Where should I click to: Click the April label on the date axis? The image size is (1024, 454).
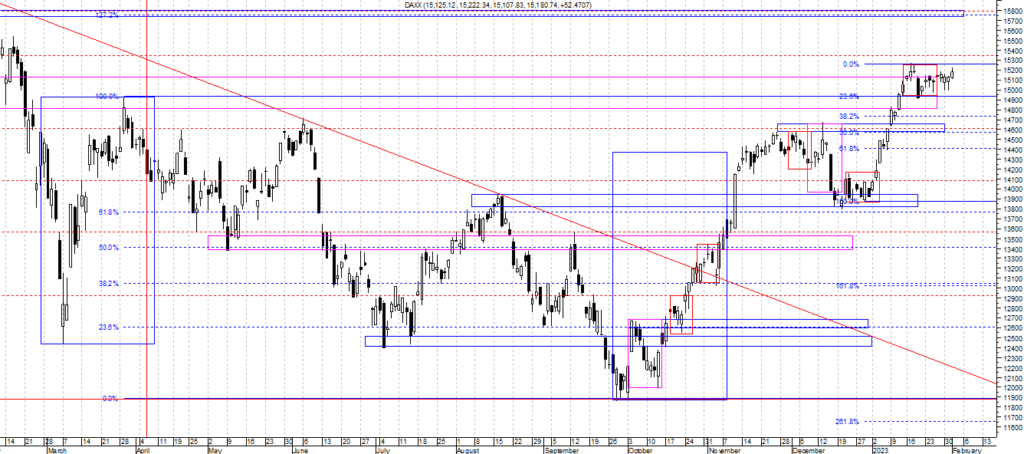[x=143, y=451]
